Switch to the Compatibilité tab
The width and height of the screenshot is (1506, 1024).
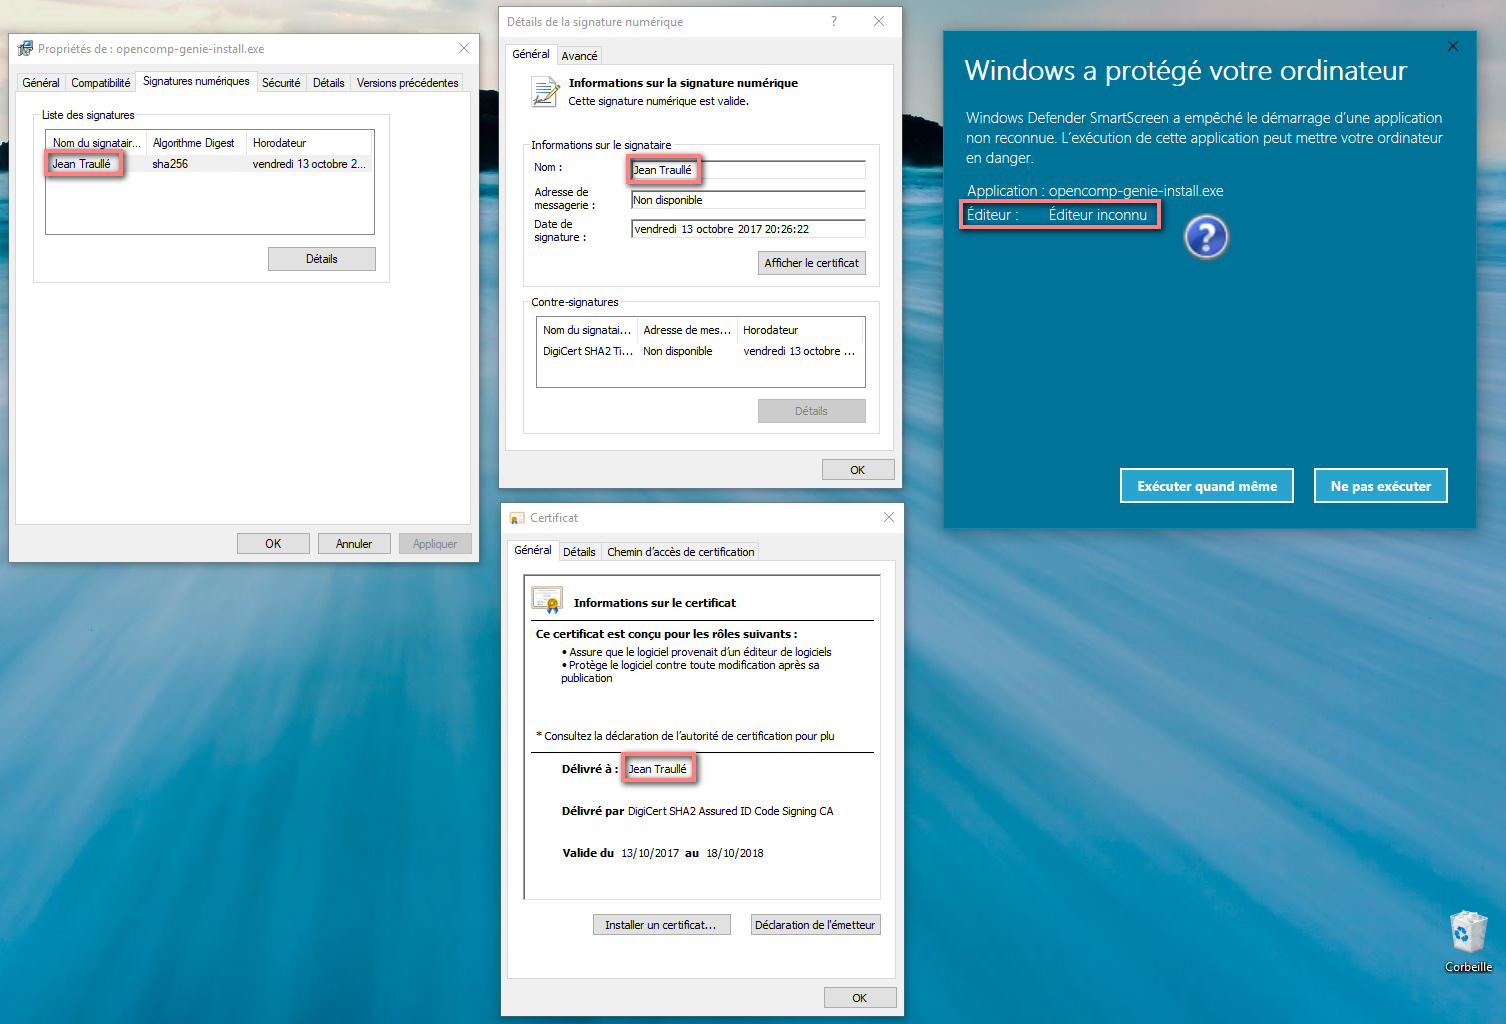coord(100,82)
